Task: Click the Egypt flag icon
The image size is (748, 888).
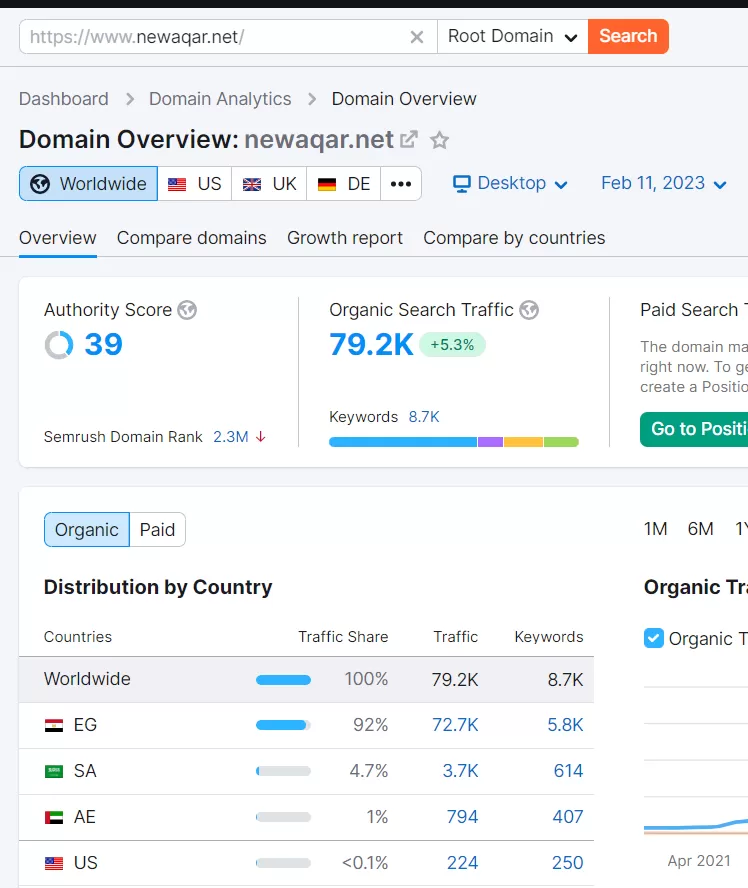Action: [x=54, y=725]
